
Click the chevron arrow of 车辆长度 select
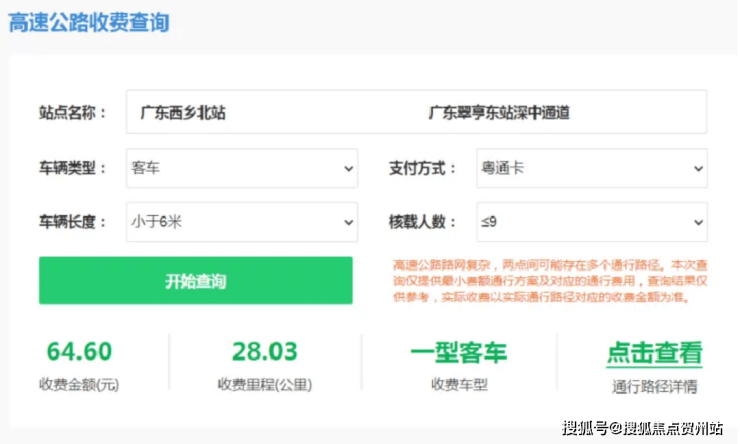pos(348,222)
